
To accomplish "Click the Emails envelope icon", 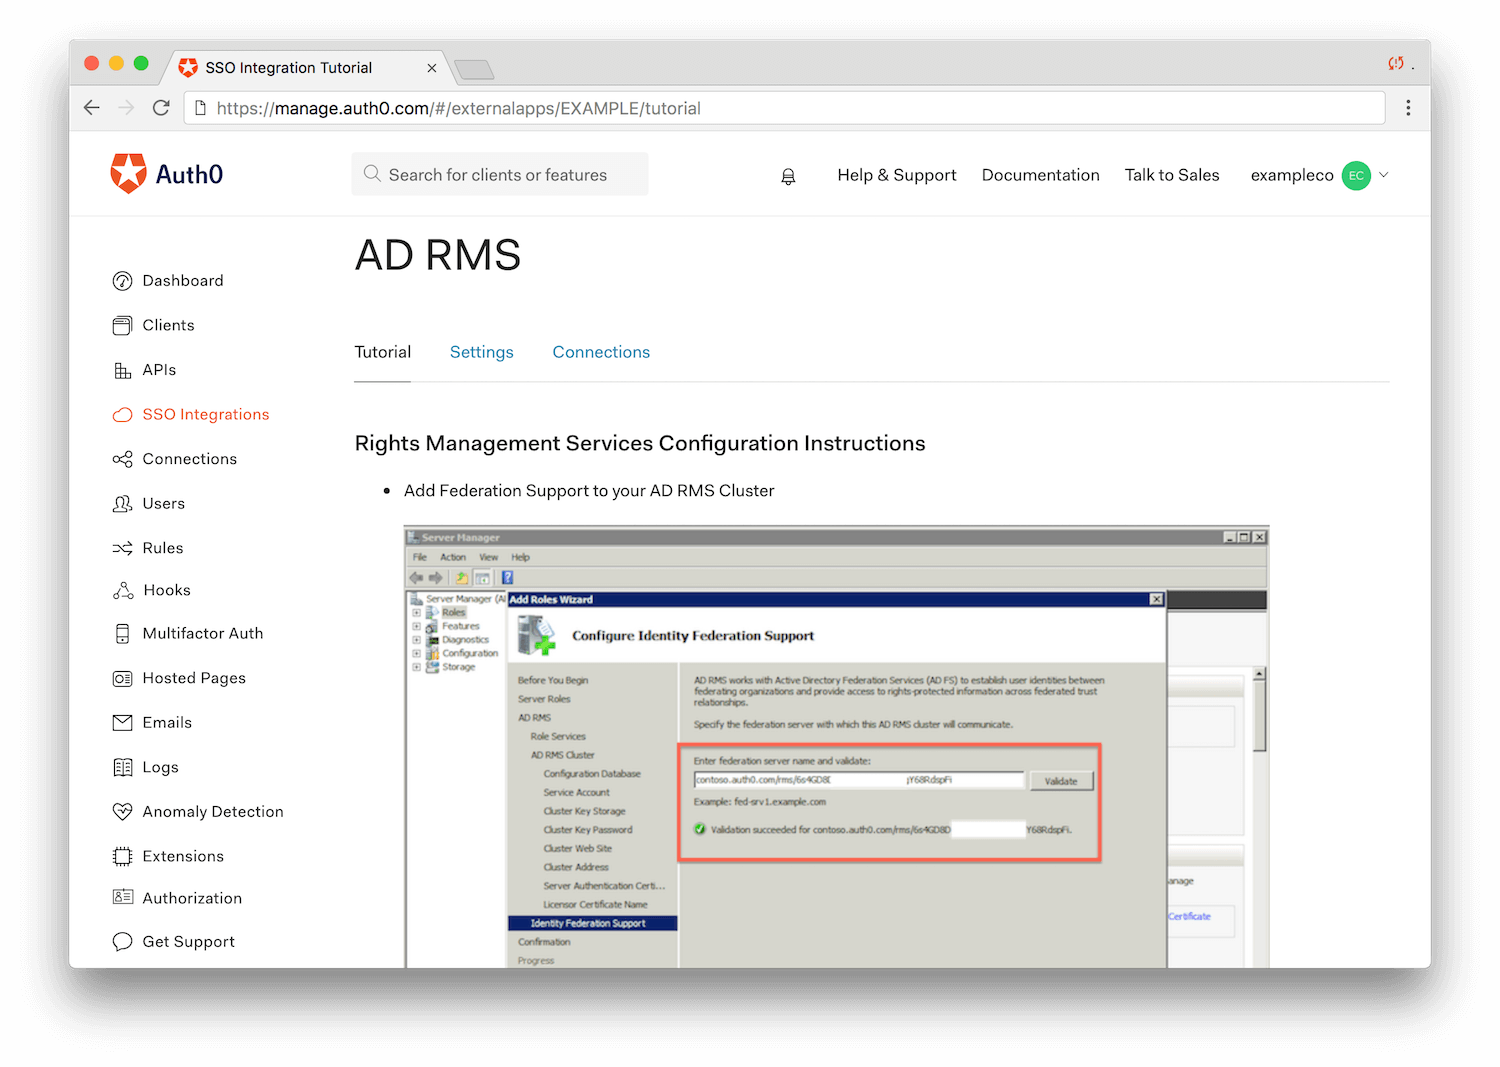I will coord(122,722).
